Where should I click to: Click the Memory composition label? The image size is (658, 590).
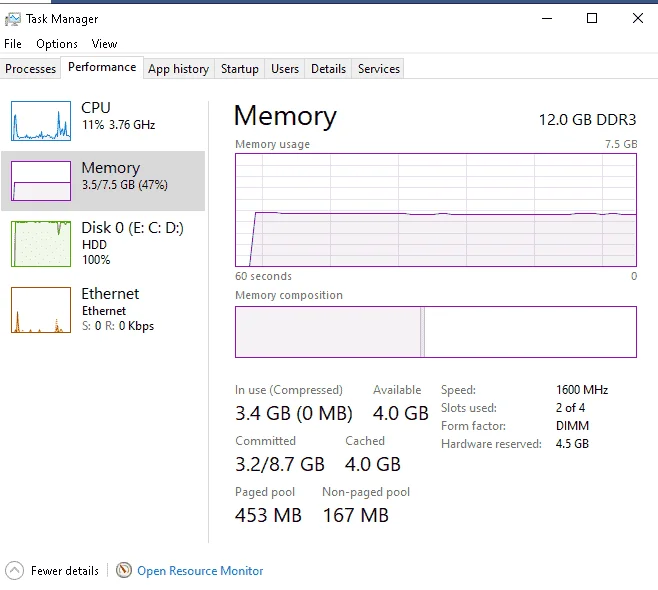point(289,295)
